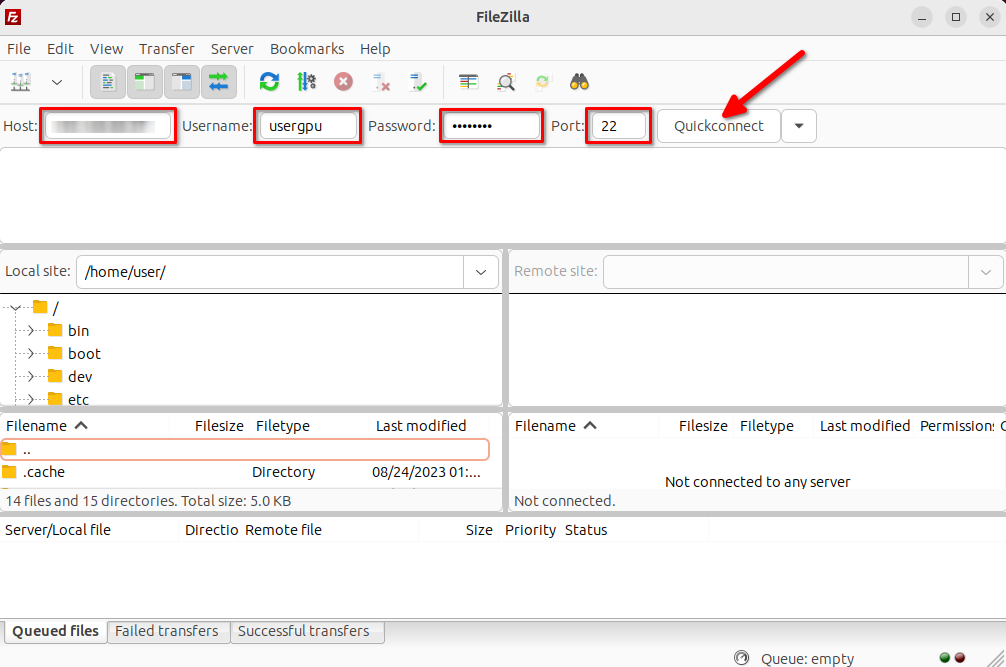Viewport: 1006px width, 667px height.
Task: Open the Local site path dropdown
Action: (481, 272)
